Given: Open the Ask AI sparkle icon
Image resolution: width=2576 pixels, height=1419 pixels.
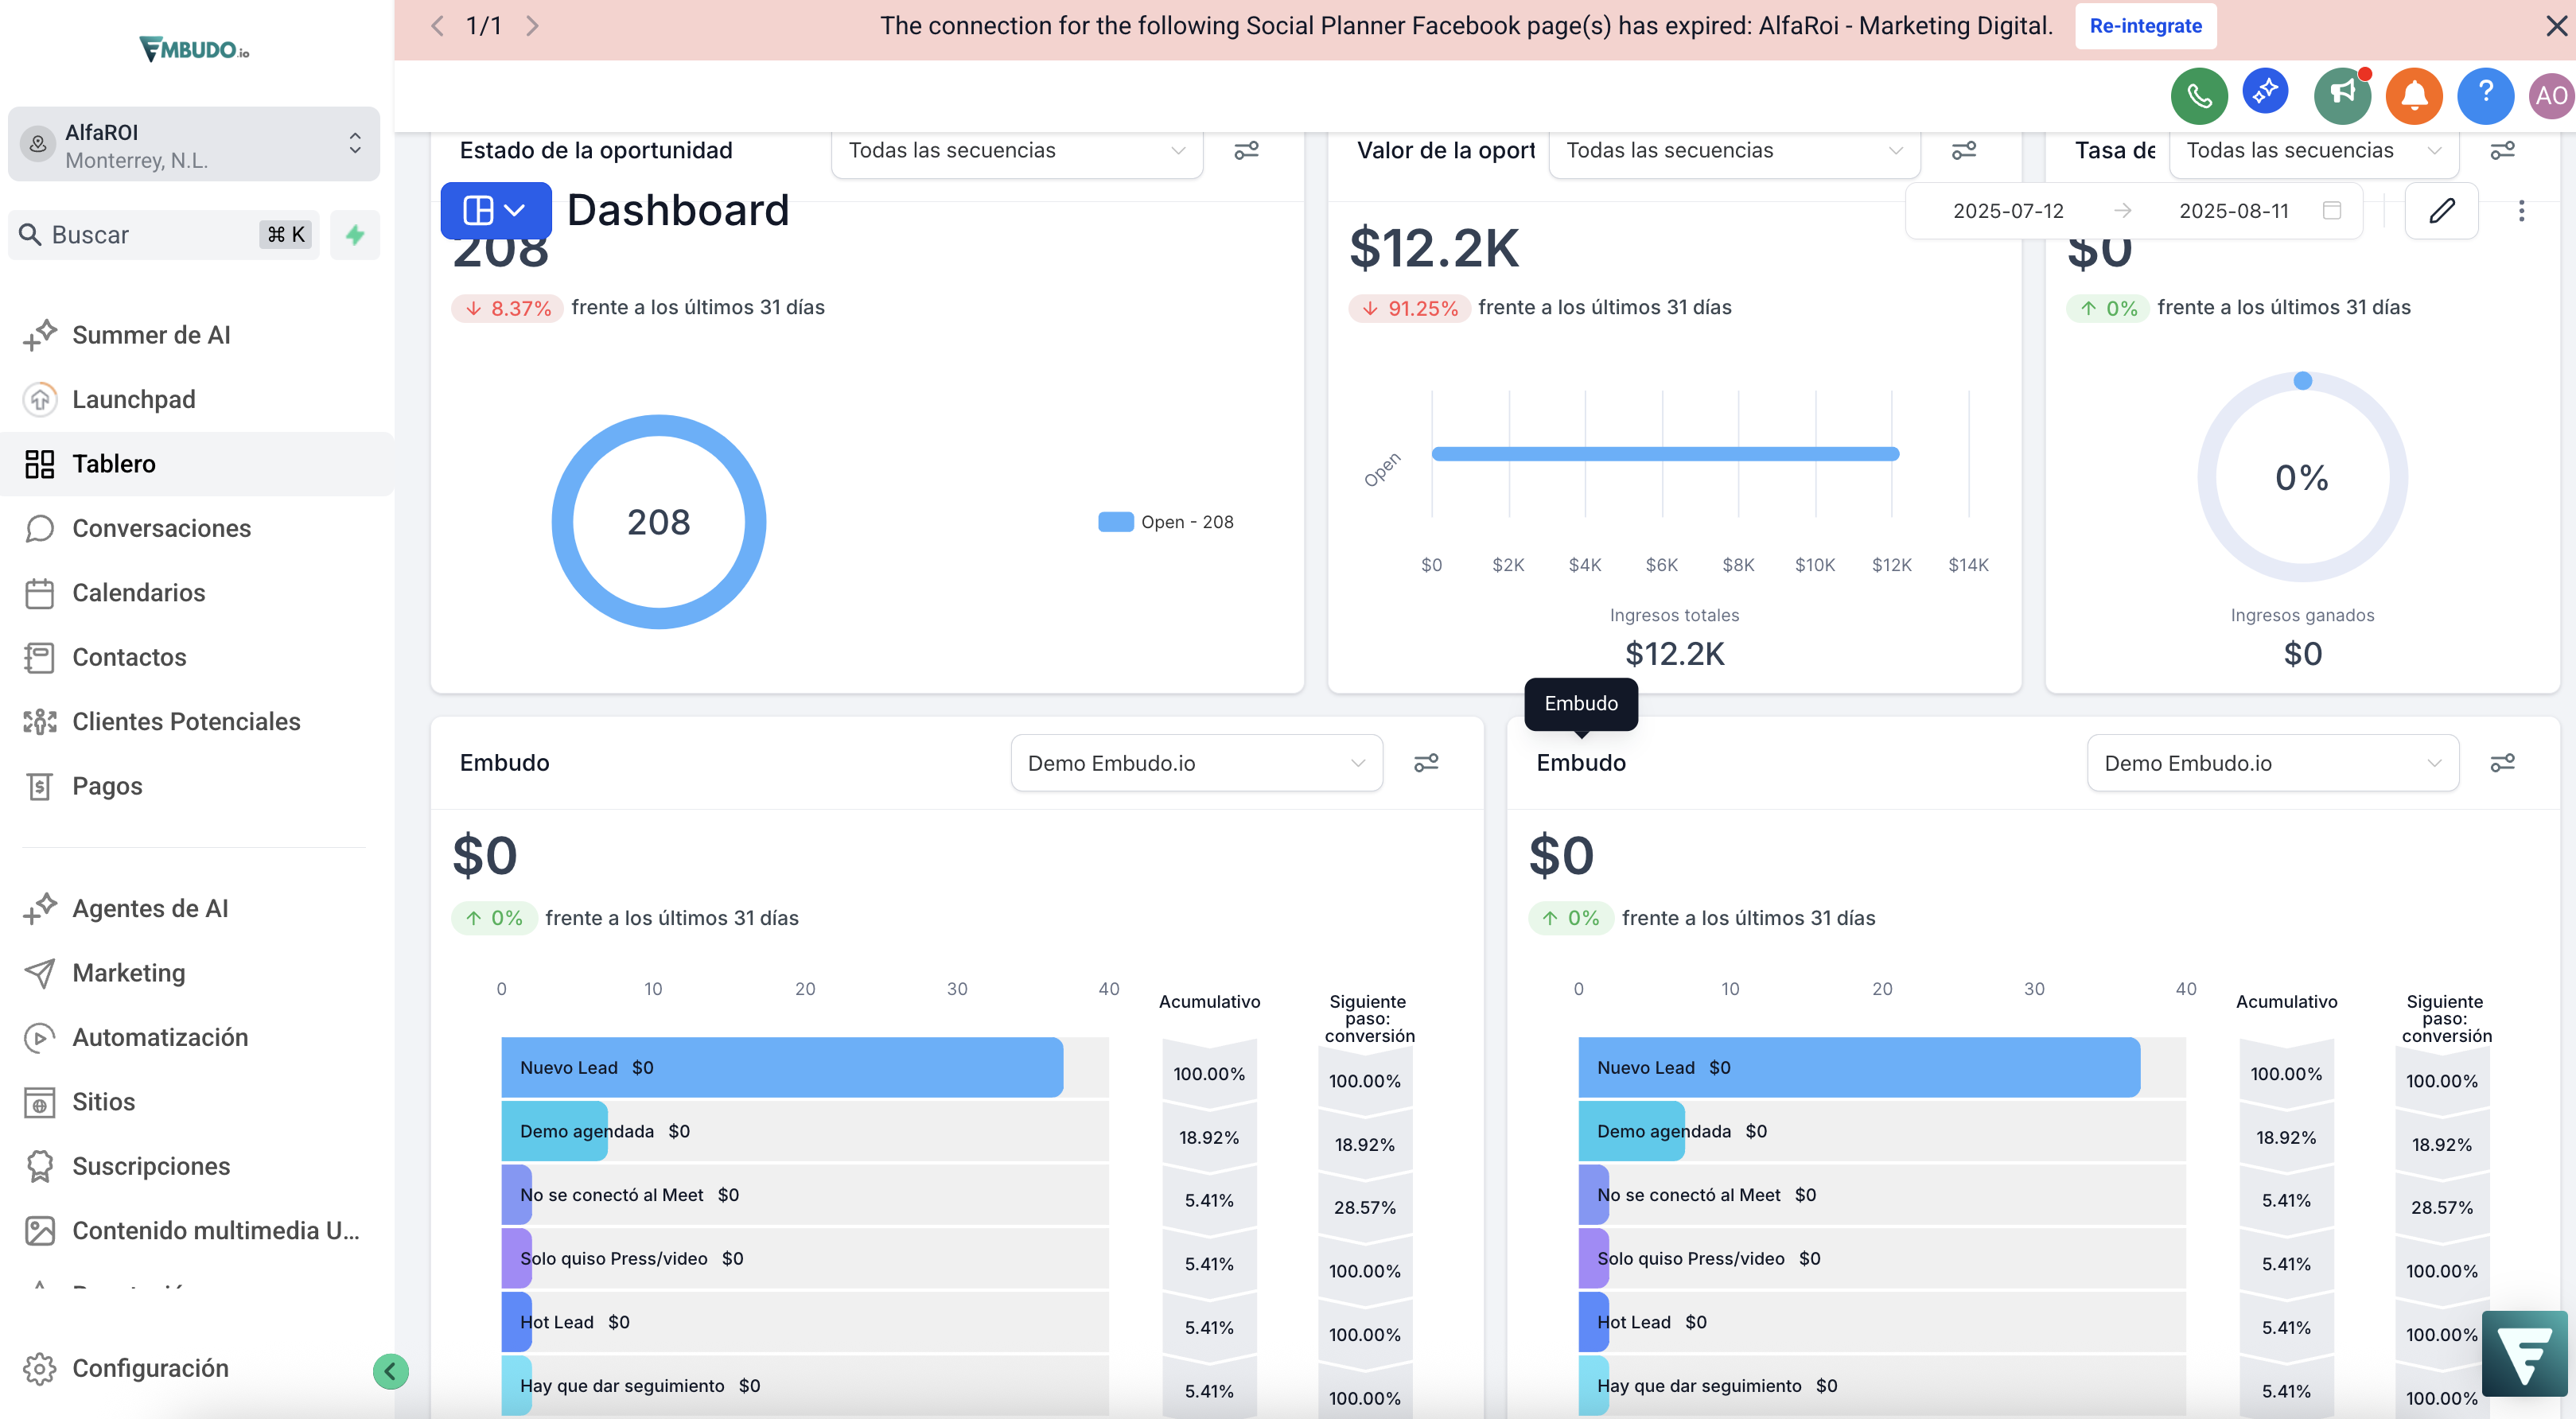Looking at the screenshot, I should 2265,92.
